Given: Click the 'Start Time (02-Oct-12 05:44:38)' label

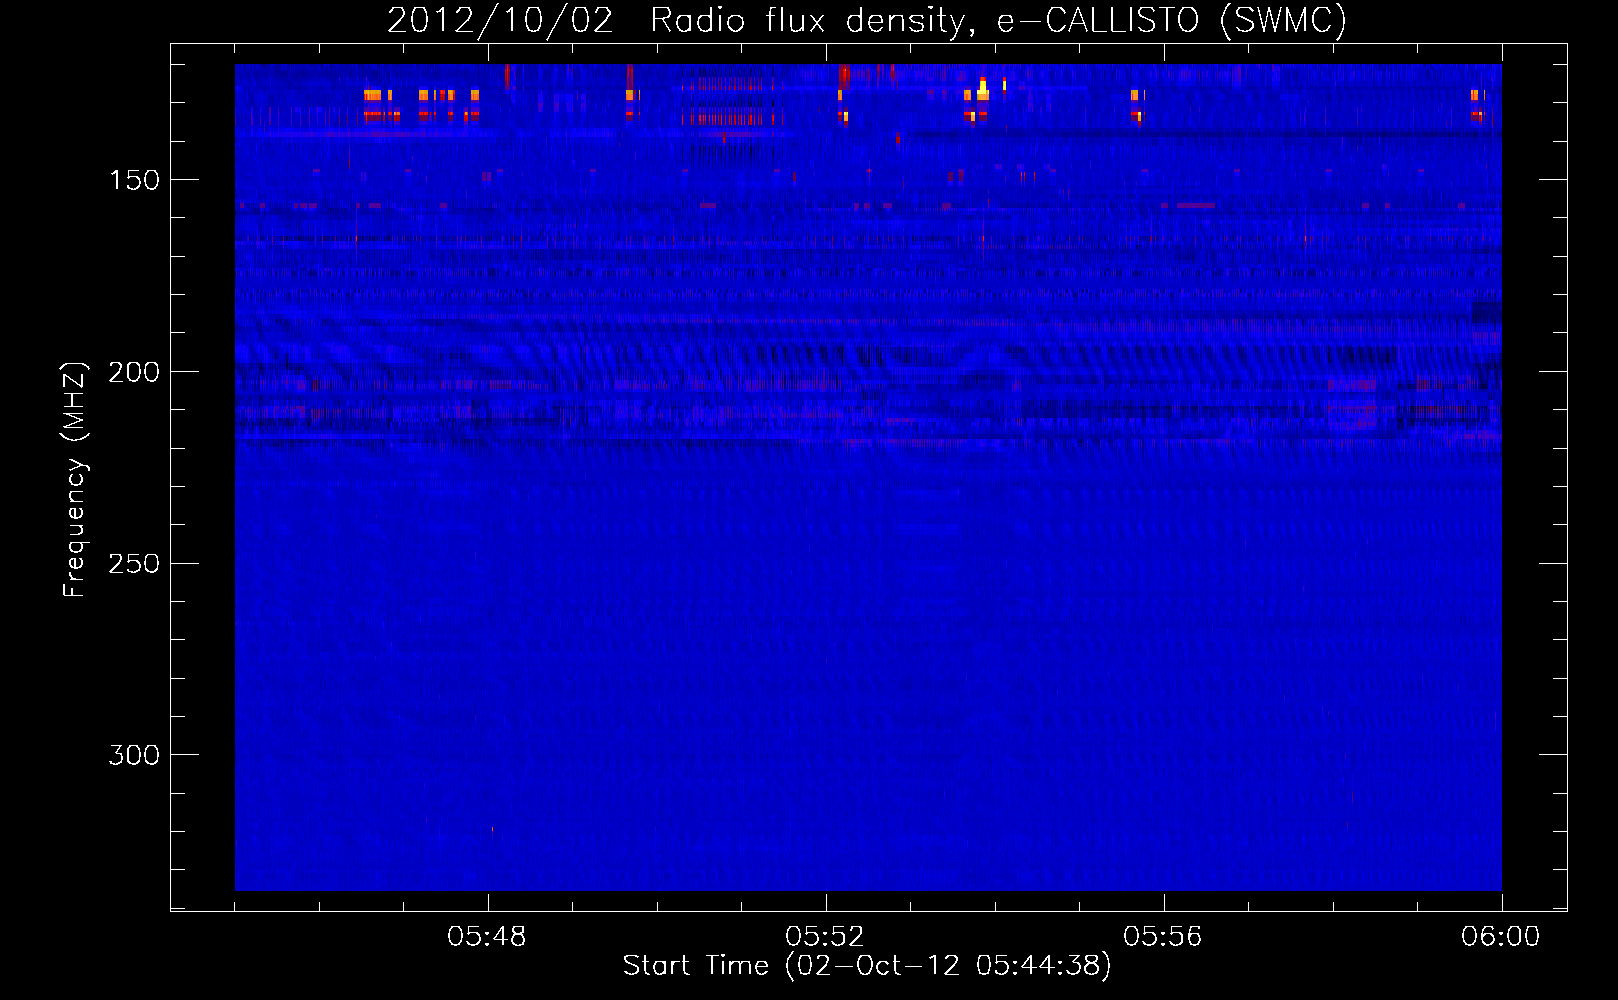Looking at the screenshot, I should [867, 966].
